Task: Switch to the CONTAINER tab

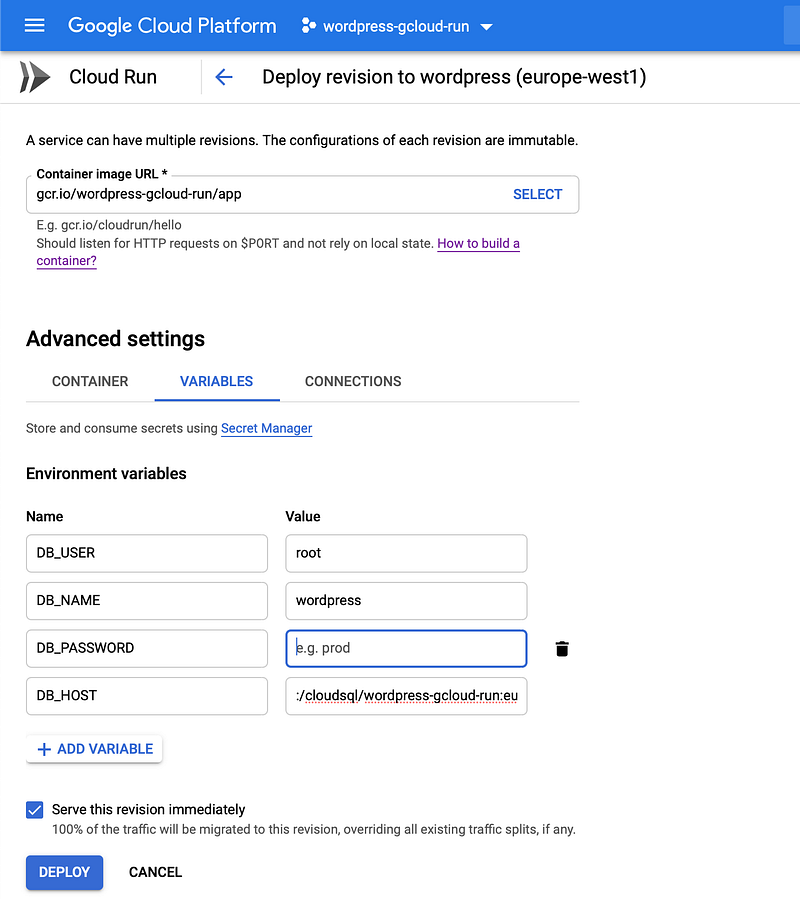Action: (90, 382)
